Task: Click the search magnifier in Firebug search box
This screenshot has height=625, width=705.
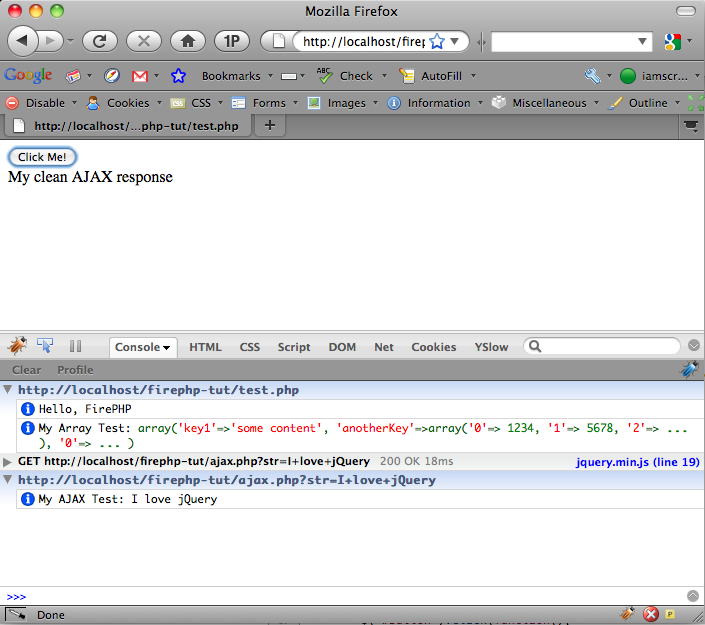Action: pyautogui.click(x=535, y=346)
